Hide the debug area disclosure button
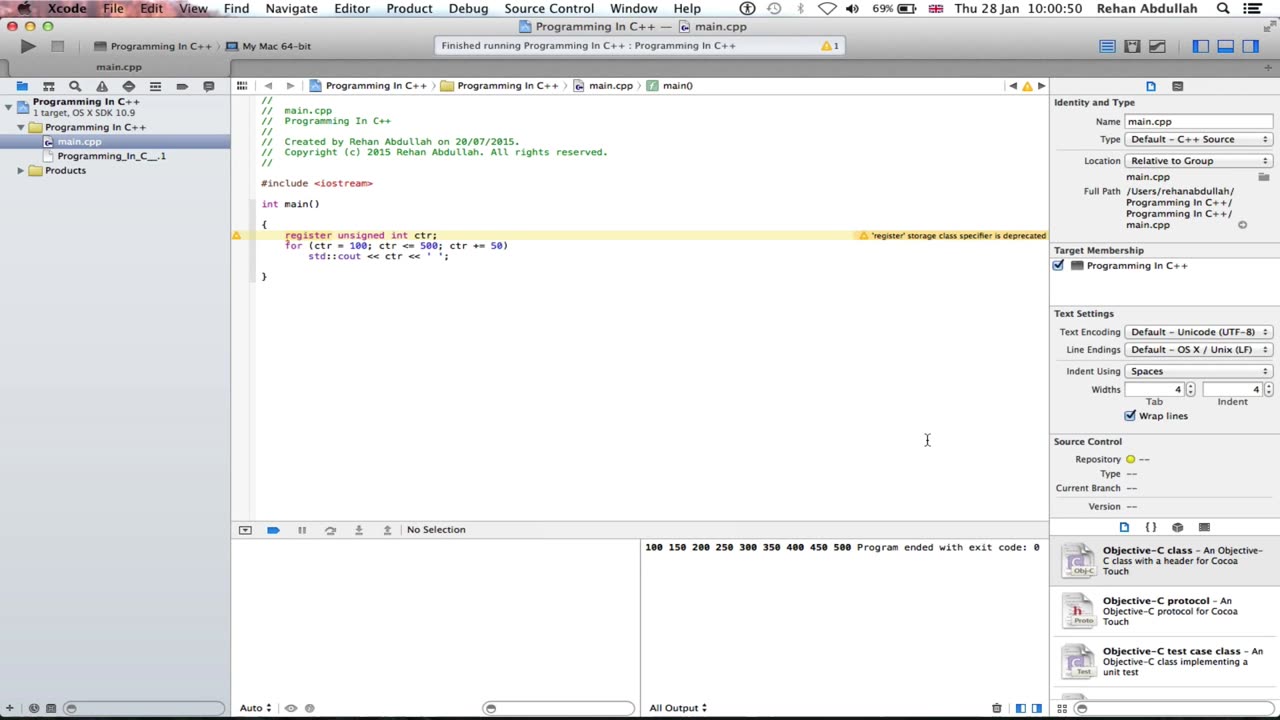 coord(245,530)
